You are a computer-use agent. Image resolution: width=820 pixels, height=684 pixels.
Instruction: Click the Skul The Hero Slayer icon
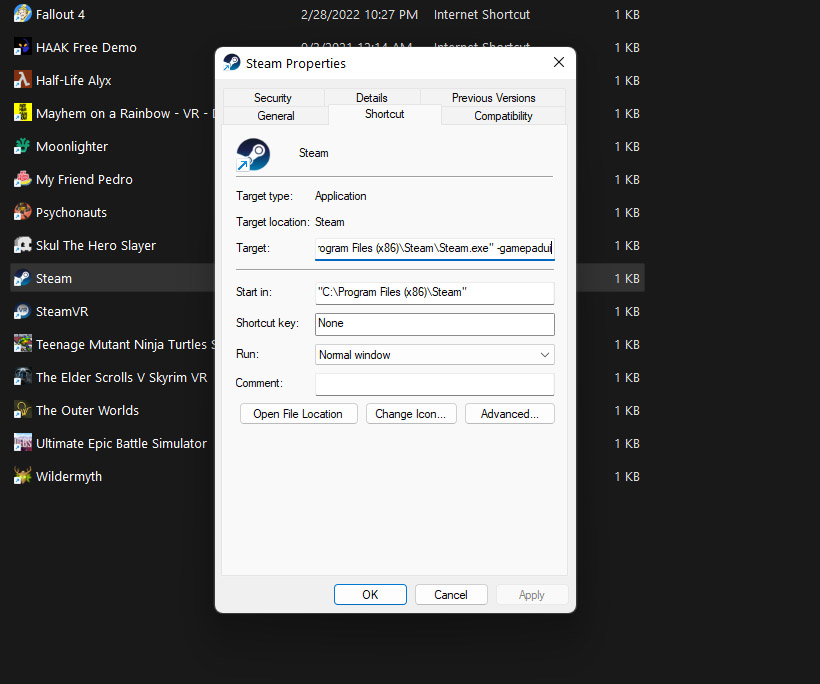tap(22, 245)
